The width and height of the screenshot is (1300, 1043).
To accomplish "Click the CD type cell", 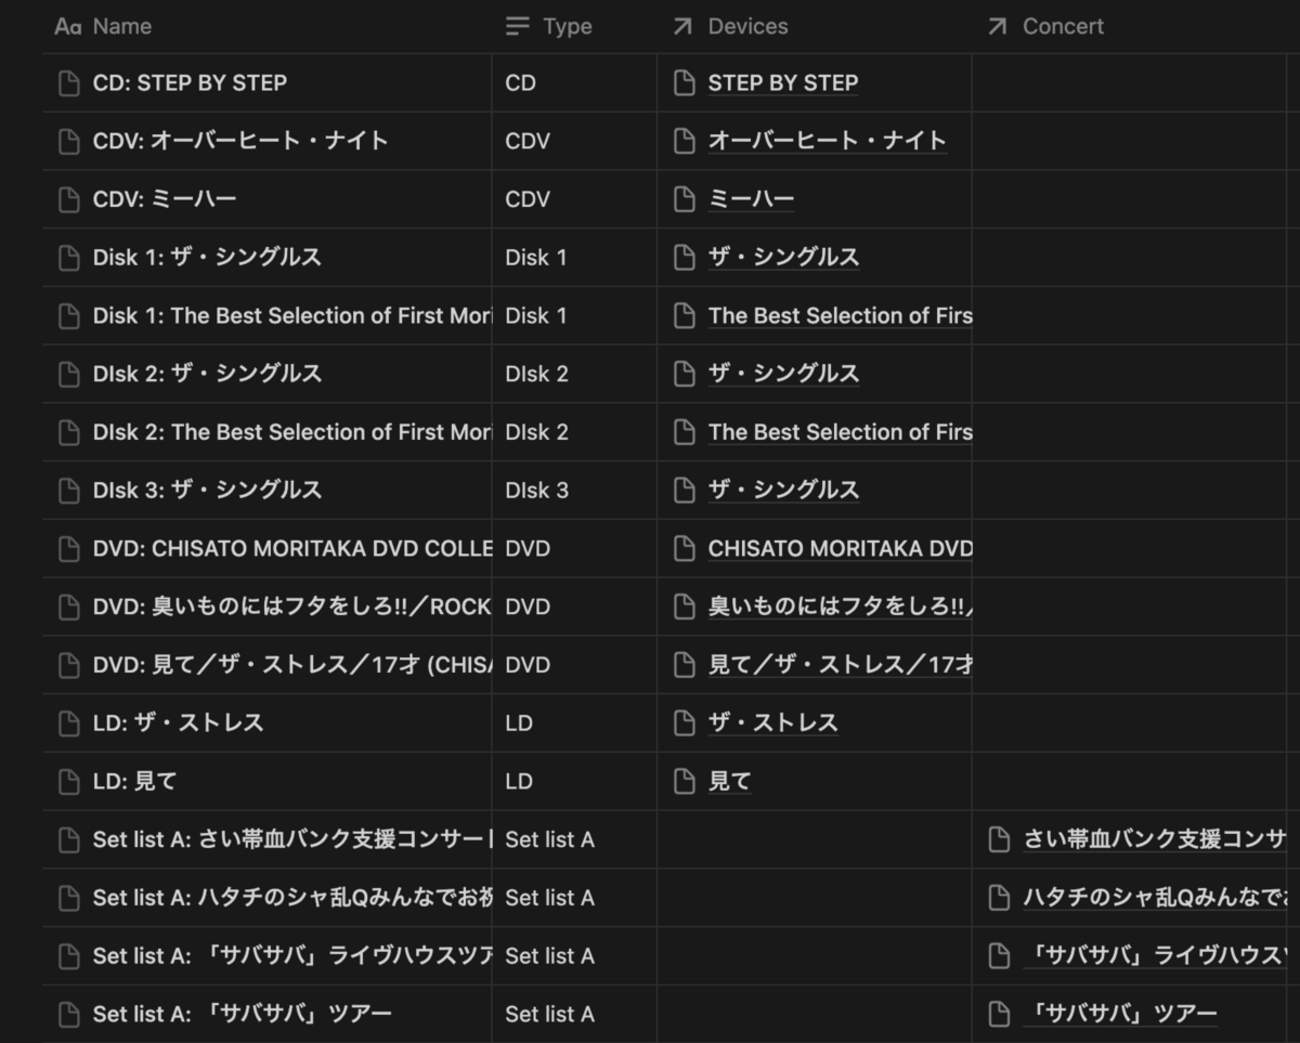I will coord(574,83).
